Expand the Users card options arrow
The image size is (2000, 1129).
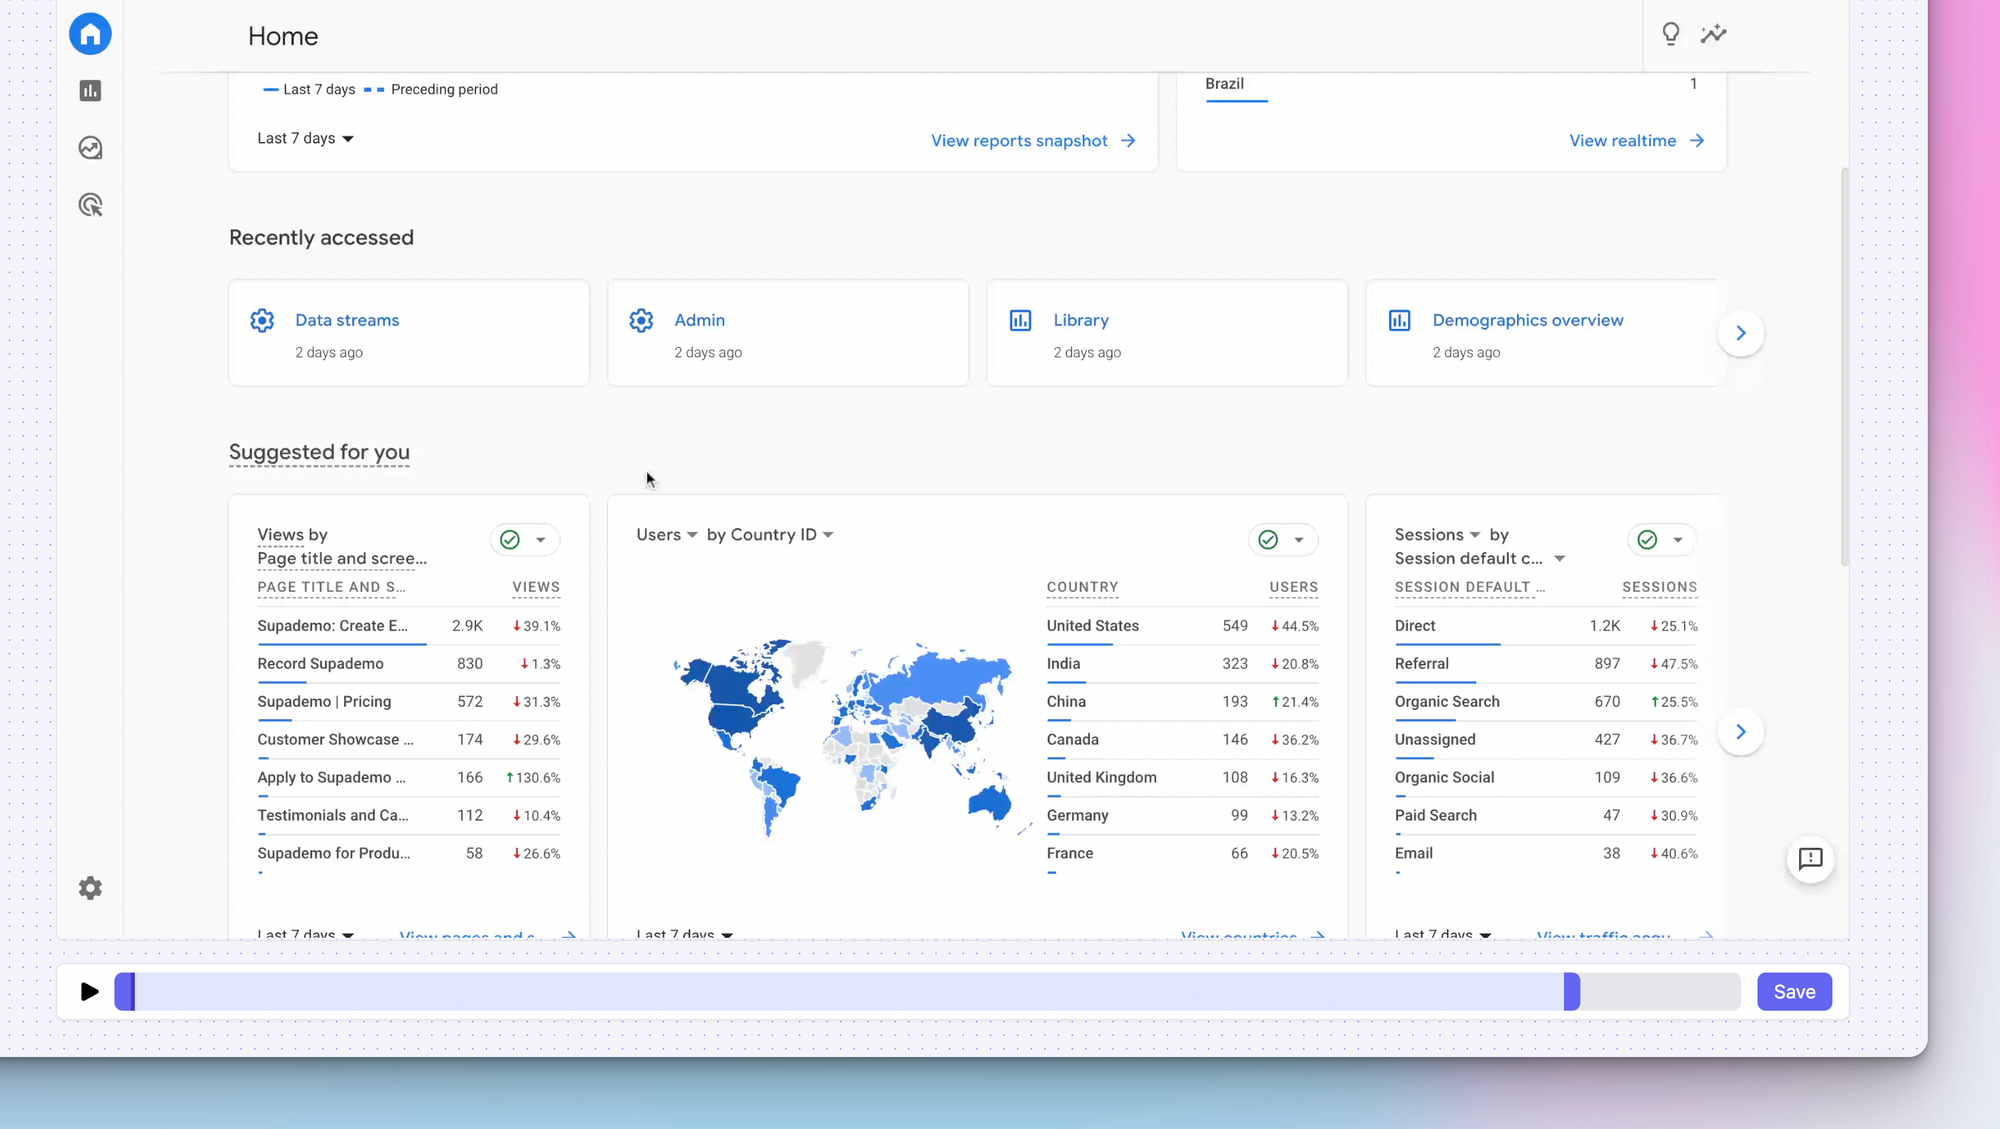1298,540
